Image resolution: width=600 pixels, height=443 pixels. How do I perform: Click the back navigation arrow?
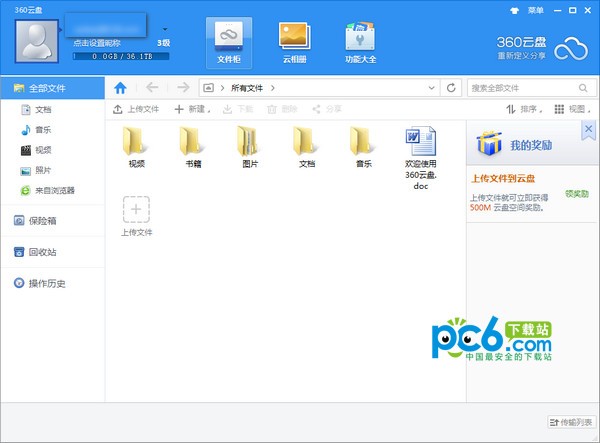coord(152,88)
